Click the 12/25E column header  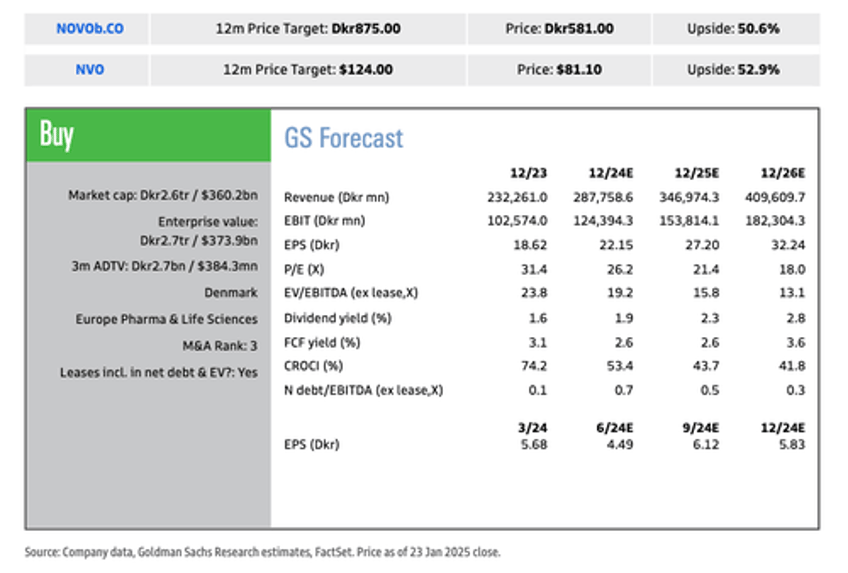click(697, 173)
